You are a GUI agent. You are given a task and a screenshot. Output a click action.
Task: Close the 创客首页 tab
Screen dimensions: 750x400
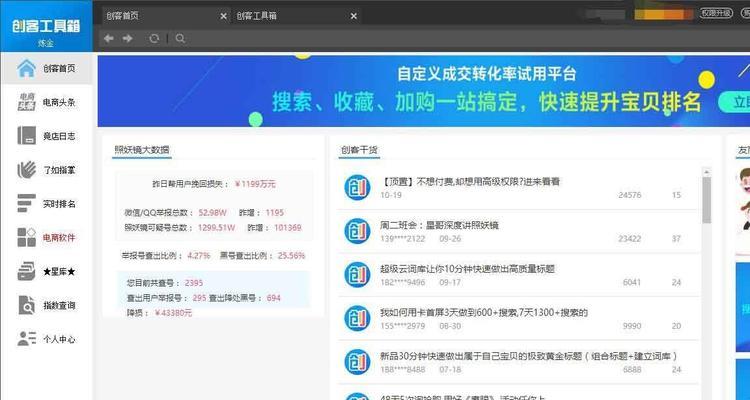point(223,16)
